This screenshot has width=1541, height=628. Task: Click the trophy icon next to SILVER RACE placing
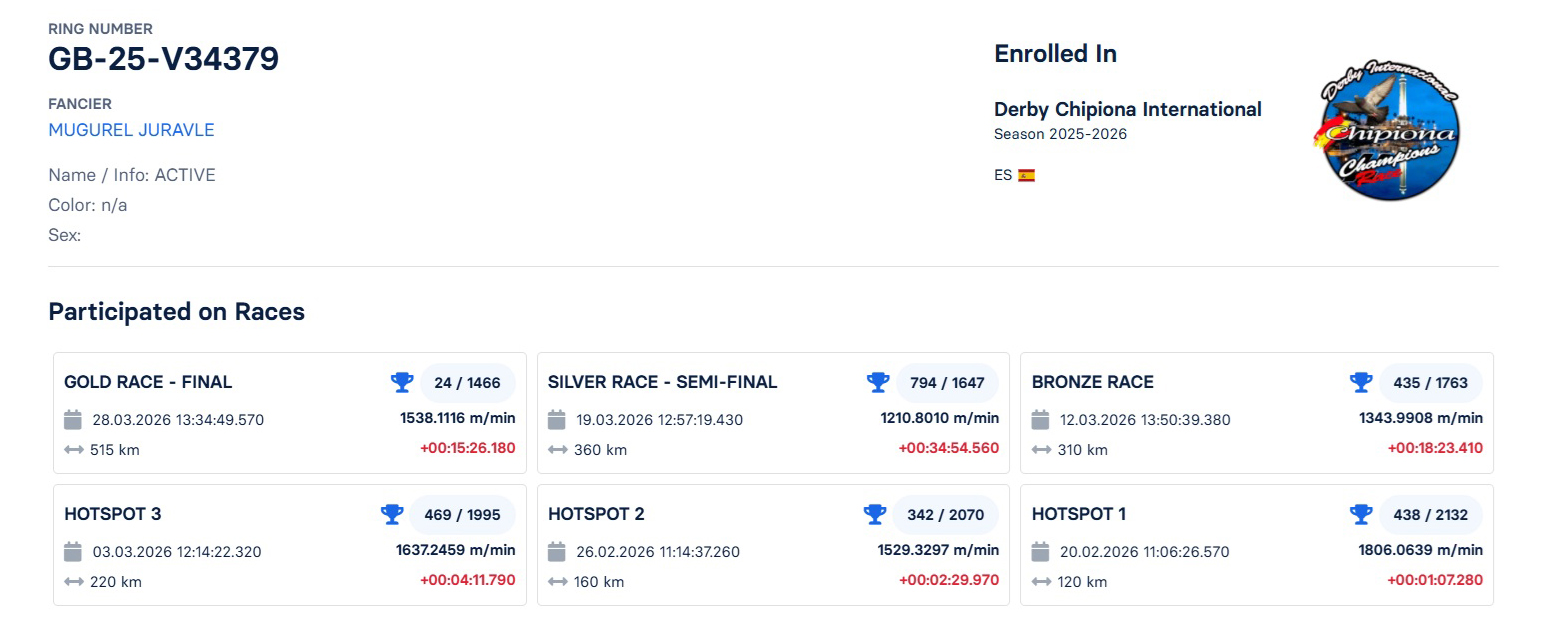(x=878, y=382)
